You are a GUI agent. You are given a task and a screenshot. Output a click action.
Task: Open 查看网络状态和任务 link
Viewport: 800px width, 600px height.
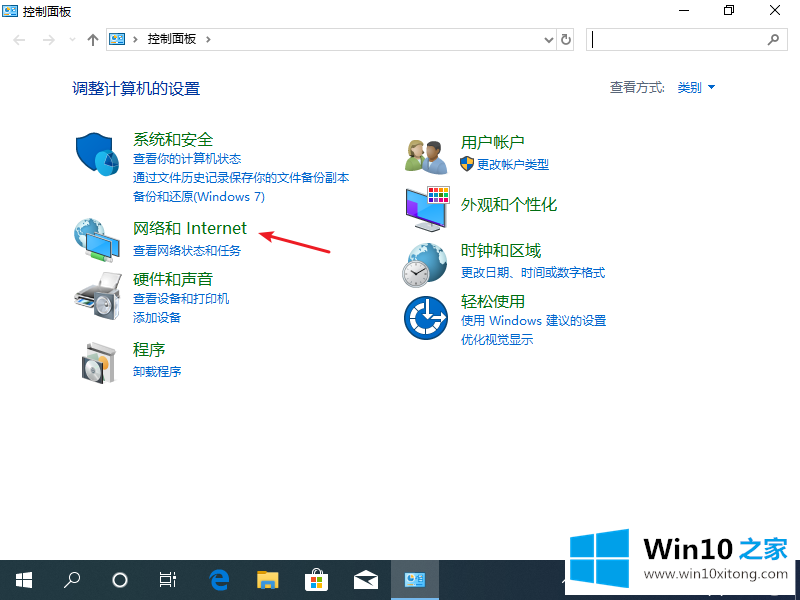coord(187,251)
